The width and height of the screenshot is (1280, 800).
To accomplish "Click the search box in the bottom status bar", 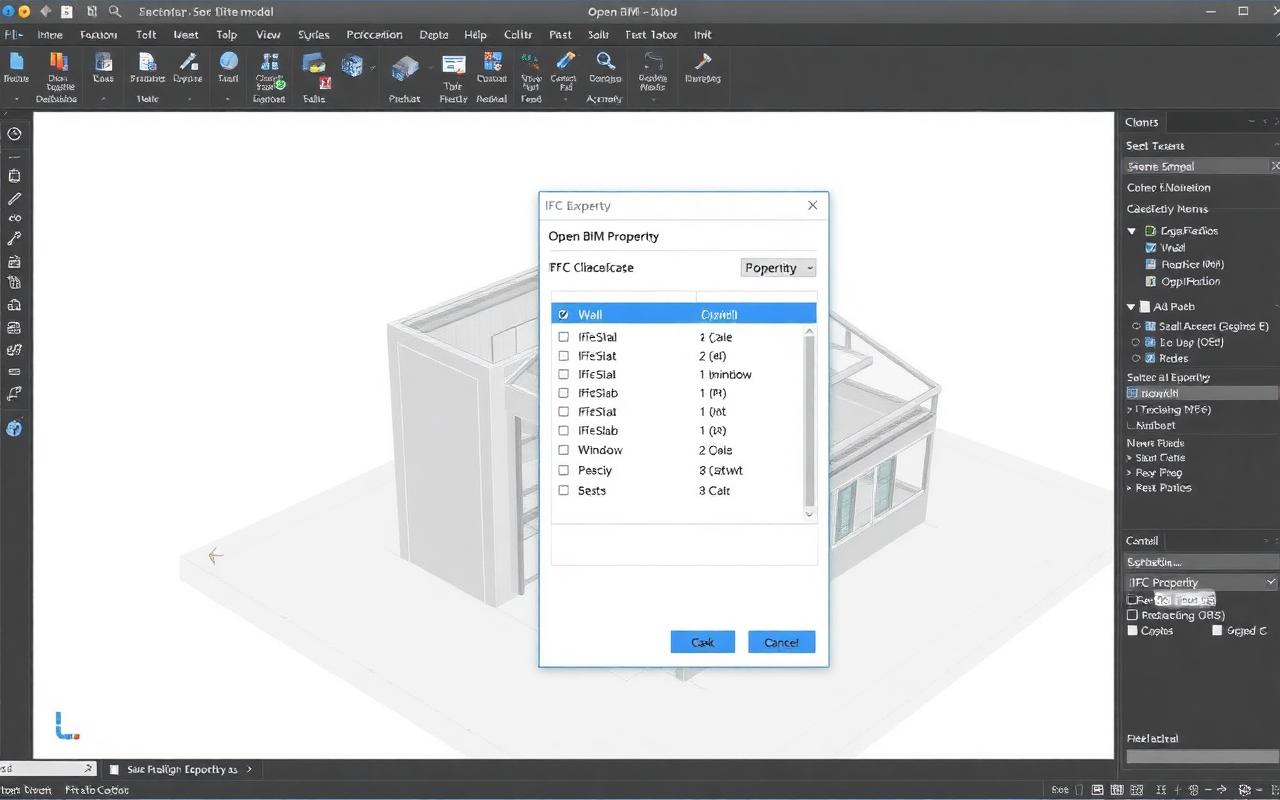I will click(47, 769).
